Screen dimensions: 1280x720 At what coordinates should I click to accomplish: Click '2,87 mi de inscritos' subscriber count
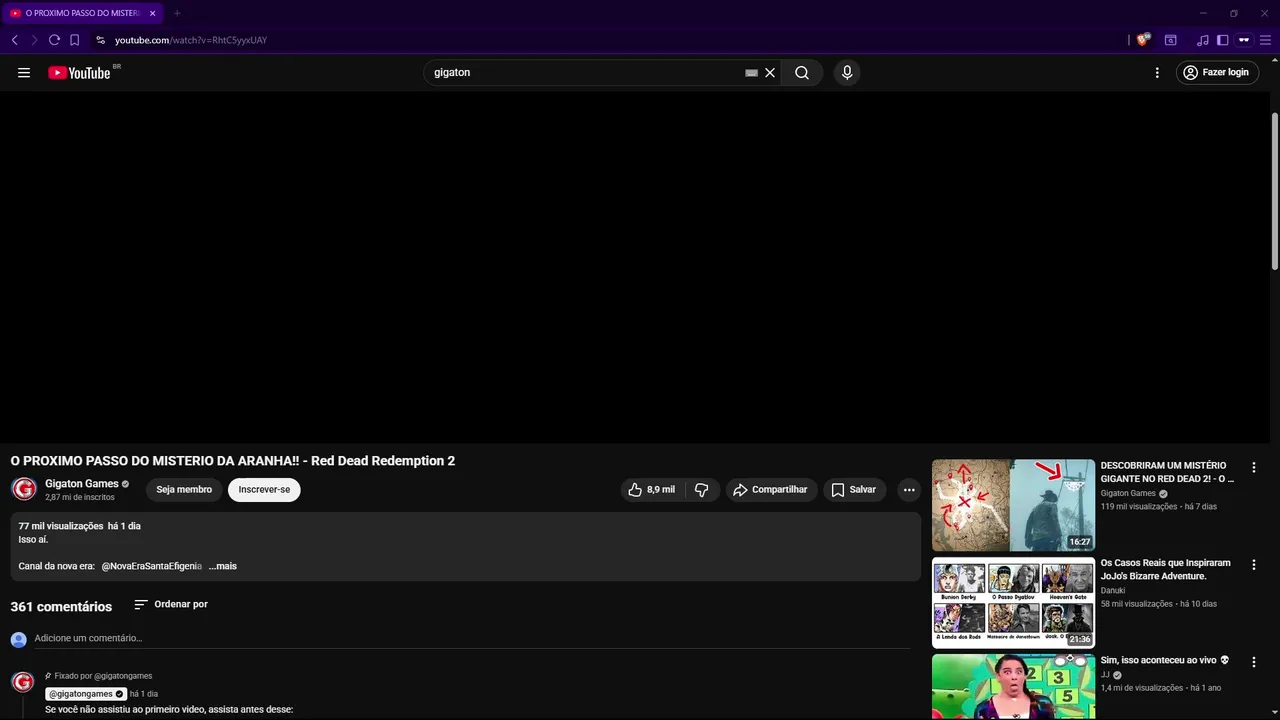80,497
